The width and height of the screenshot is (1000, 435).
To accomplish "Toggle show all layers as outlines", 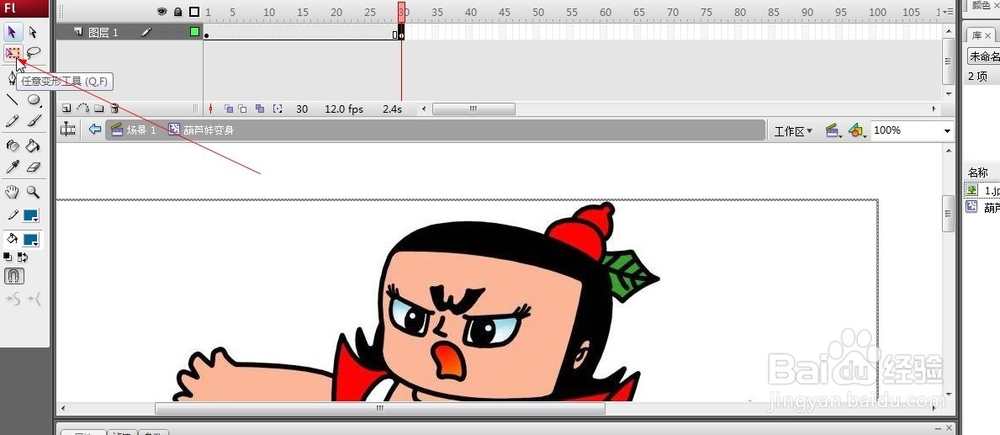I will coord(194,11).
